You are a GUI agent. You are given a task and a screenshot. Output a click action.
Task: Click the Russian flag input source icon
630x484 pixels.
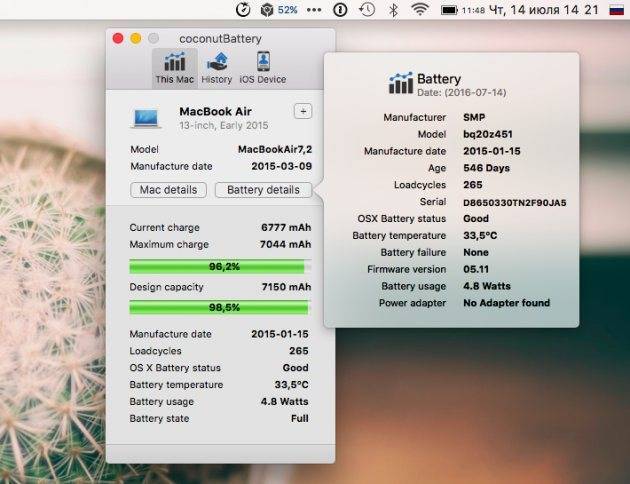click(x=616, y=10)
